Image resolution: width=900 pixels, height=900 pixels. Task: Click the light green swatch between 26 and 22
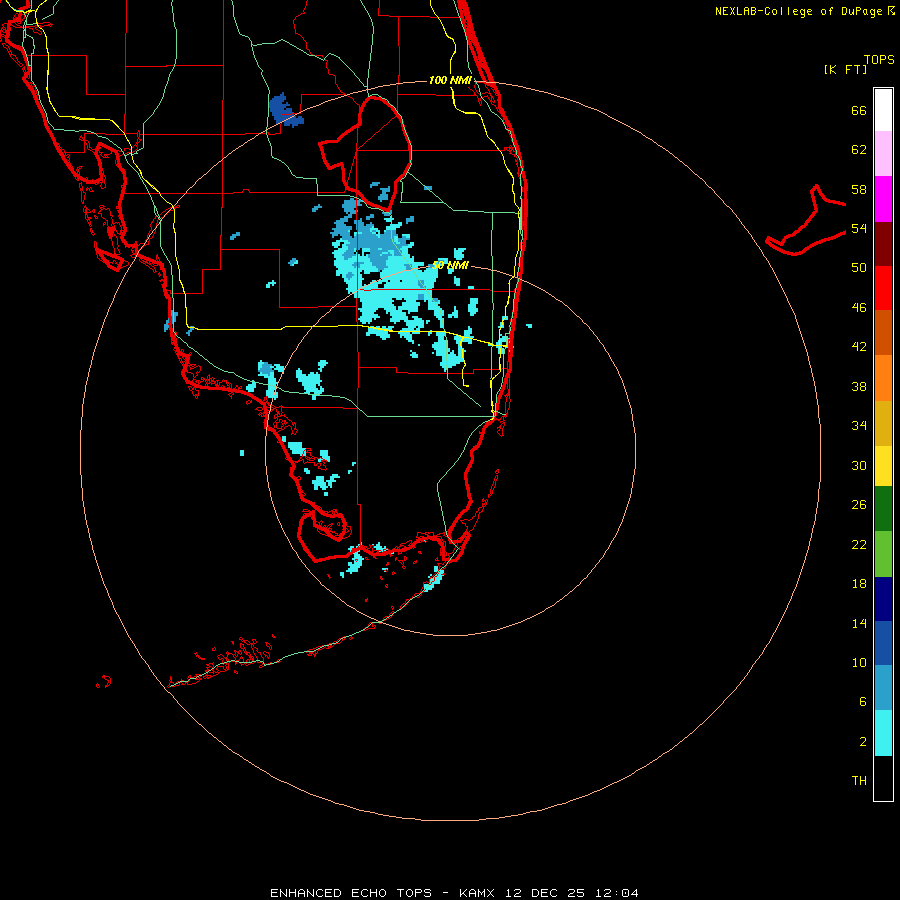click(x=883, y=554)
